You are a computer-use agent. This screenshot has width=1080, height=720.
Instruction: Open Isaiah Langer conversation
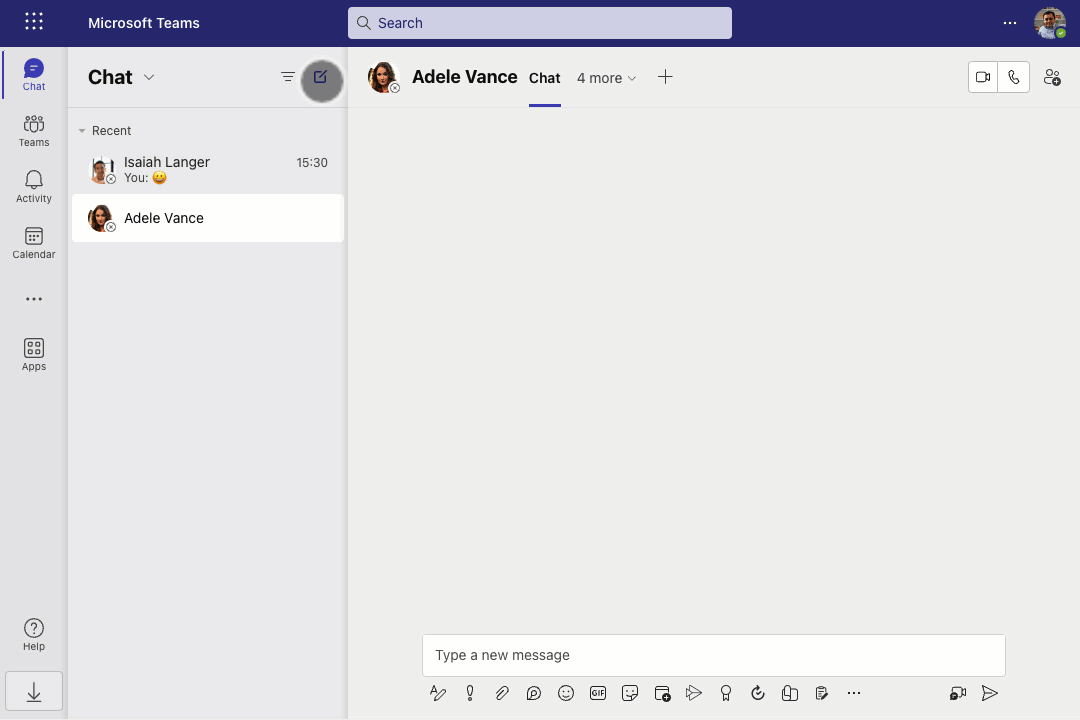[208, 169]
